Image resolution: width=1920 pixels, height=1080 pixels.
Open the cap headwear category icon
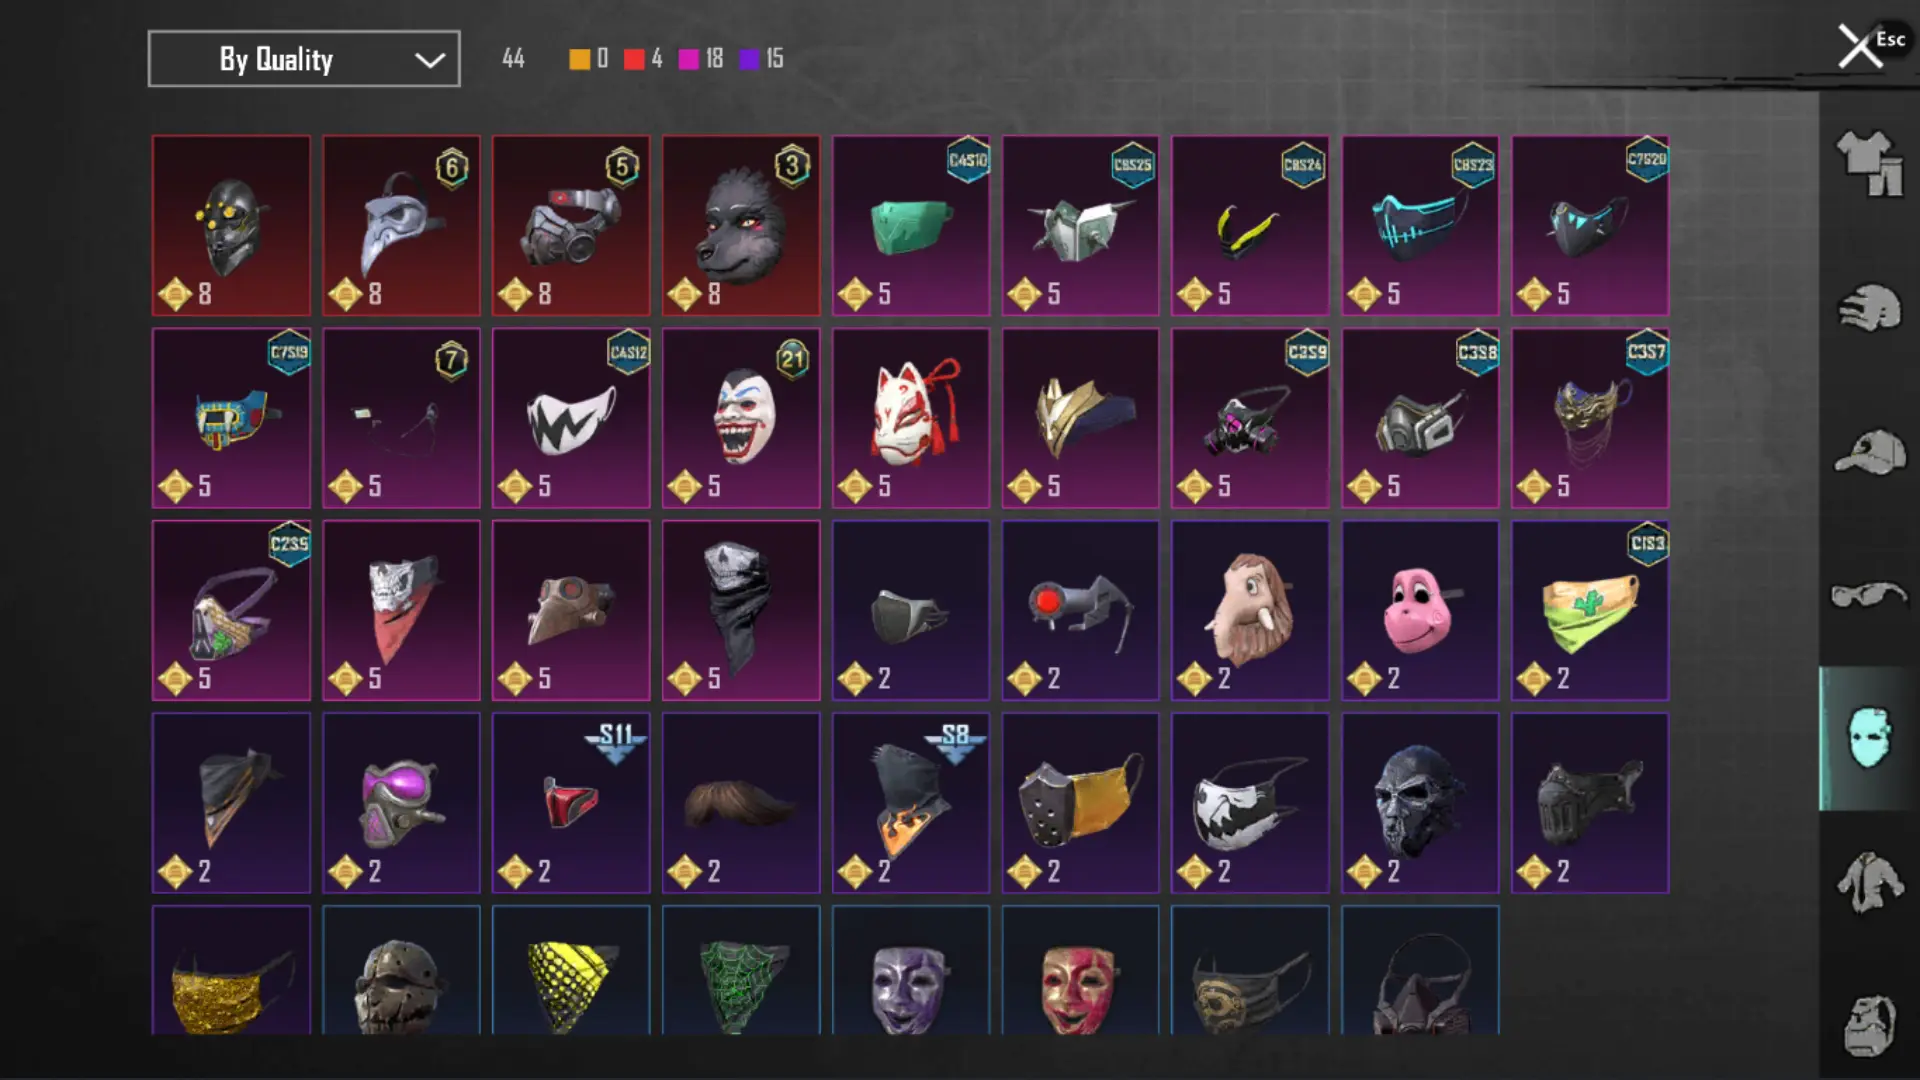tap(1870, 453)
